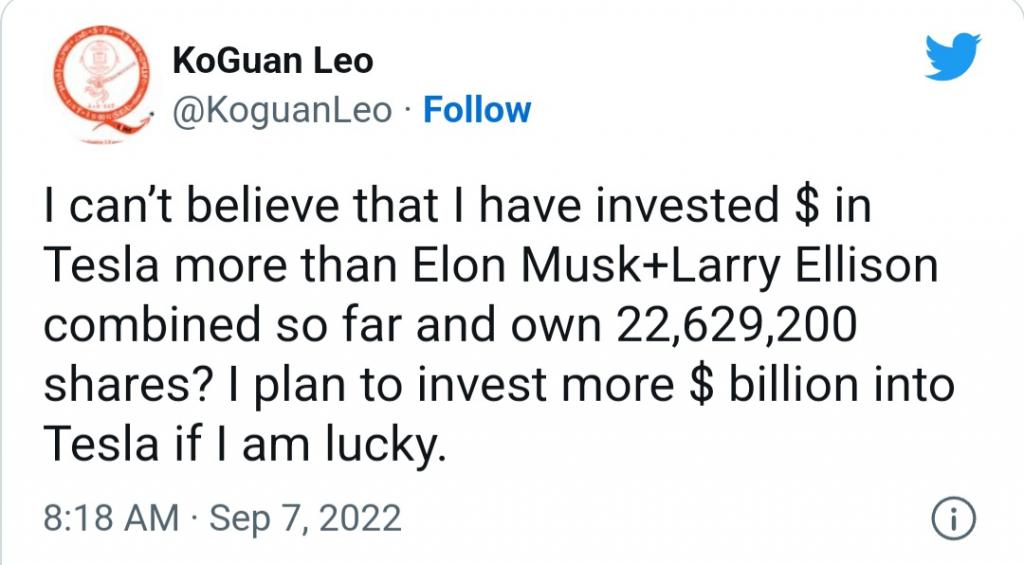The width and height of the screenshot is (1024, 565).
Task: Click the word shares? in the tweet
Action: coord(129,385)
